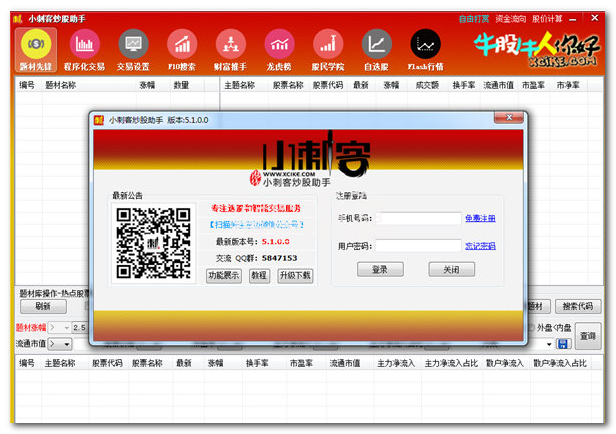Screen dimensions: 616x434
Task: Open 资金流向 in the title bar
Action: pos(510,19)
